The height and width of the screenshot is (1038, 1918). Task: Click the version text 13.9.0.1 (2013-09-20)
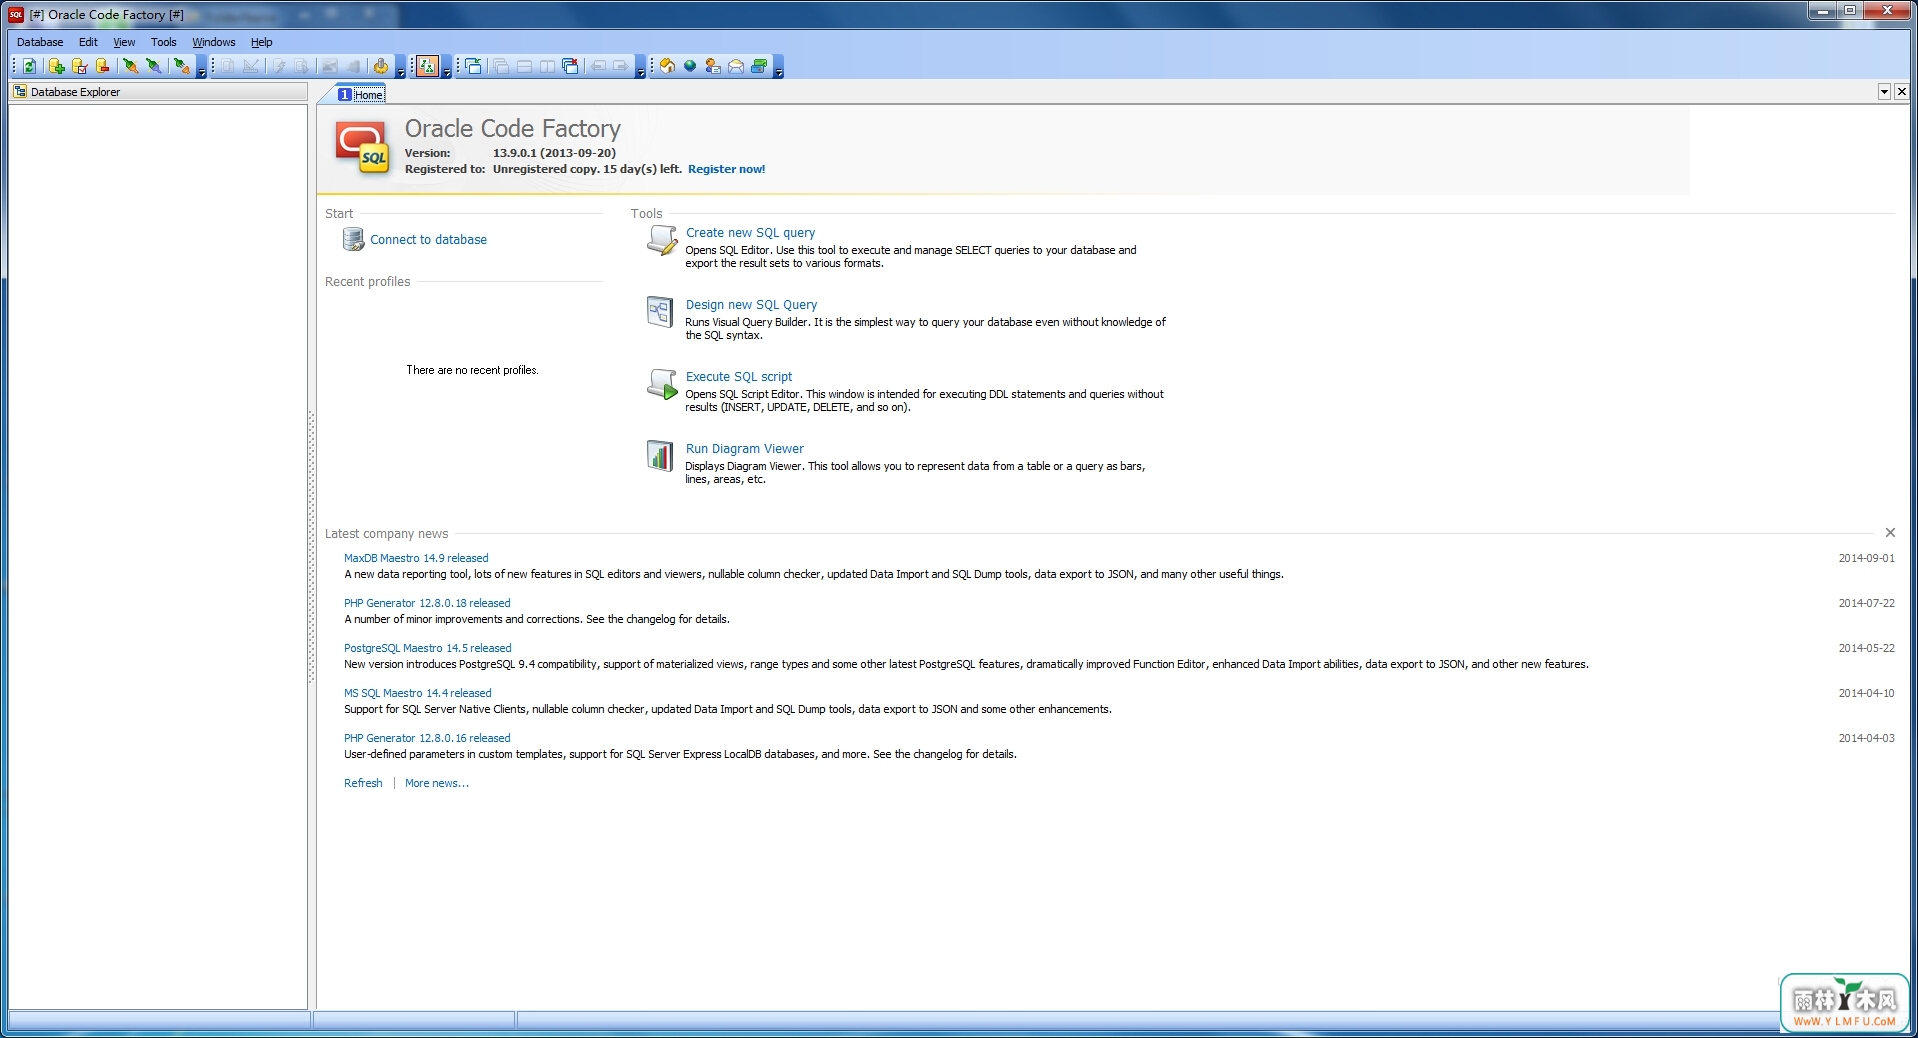pos(554,153)
